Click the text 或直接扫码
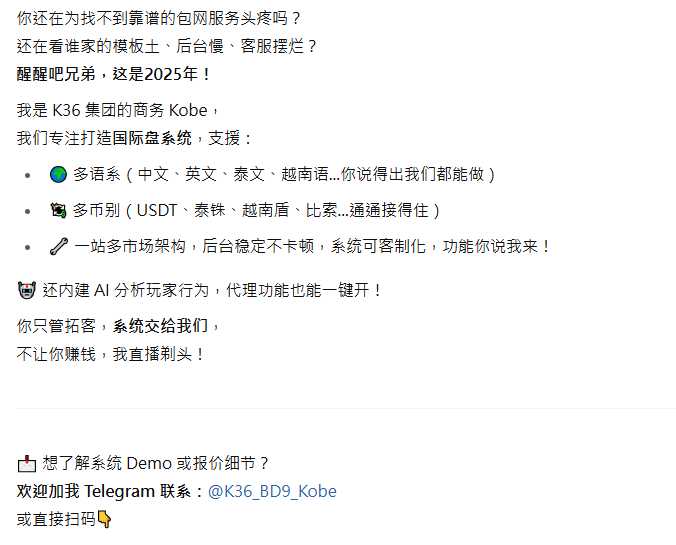 [x=56, y=519]
